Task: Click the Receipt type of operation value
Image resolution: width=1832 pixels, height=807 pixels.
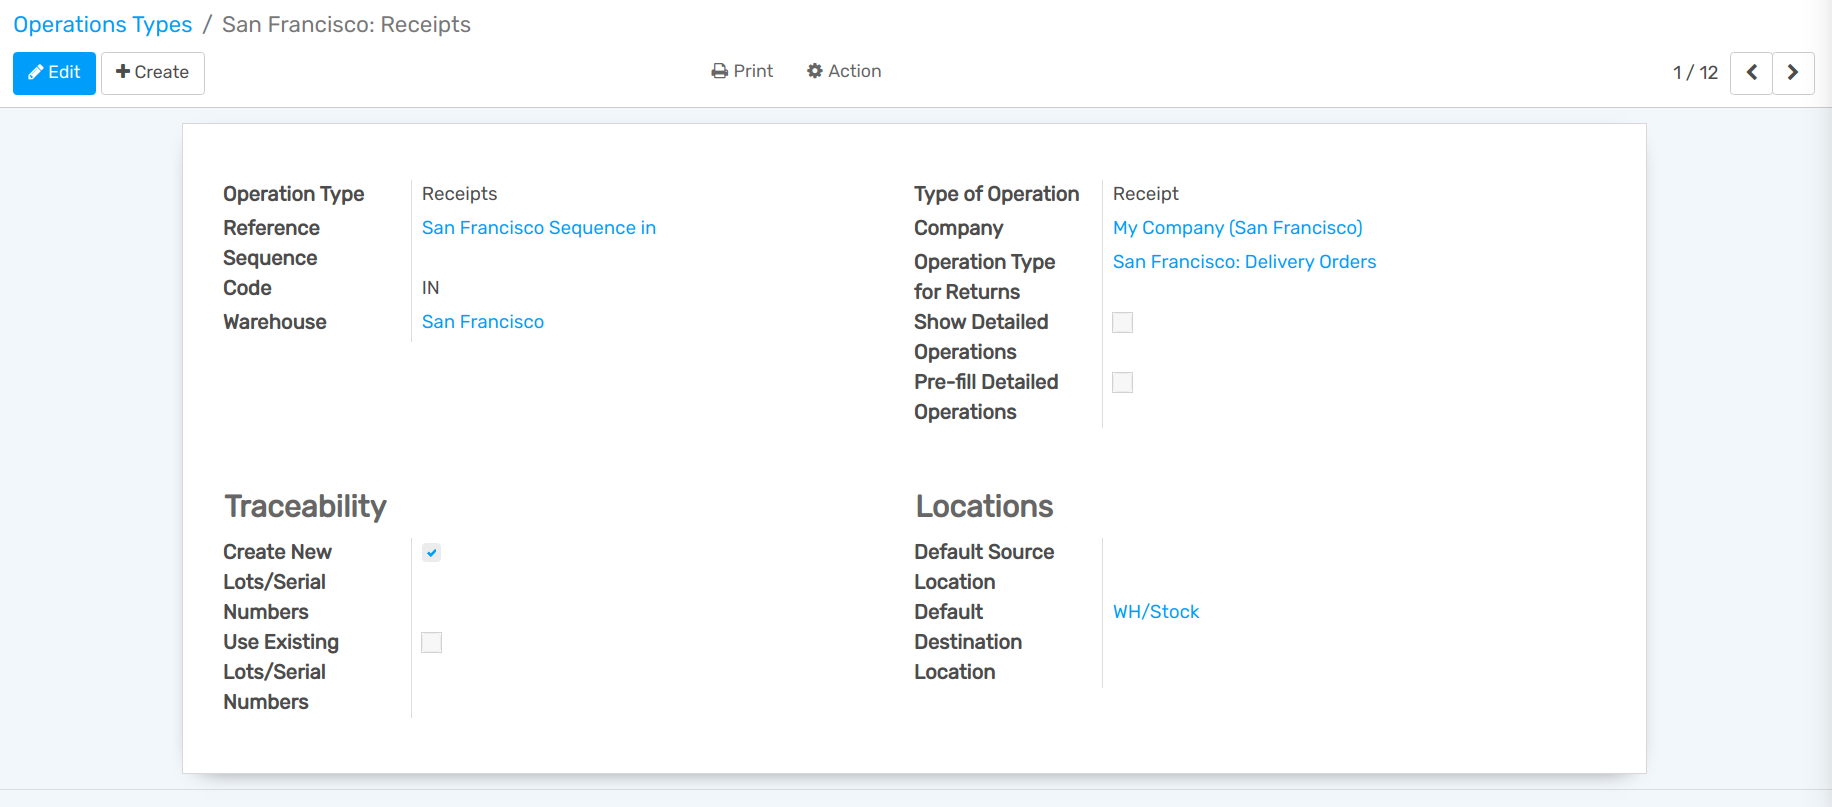Action: (x=1145, y=194)
